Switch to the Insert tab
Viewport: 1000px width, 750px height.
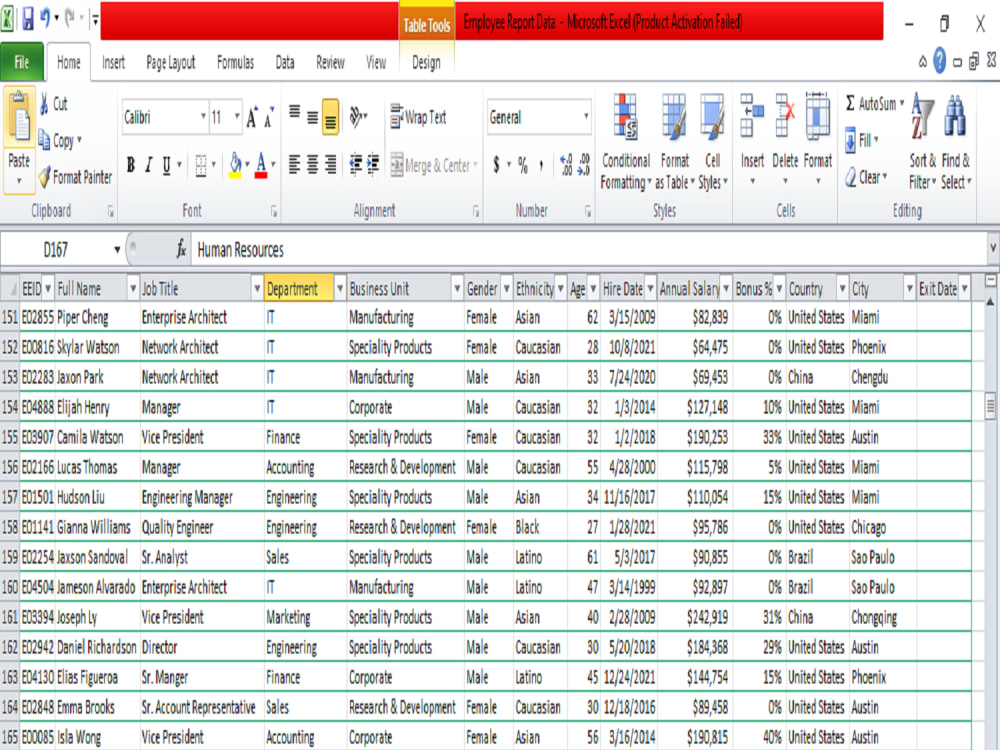114,62
